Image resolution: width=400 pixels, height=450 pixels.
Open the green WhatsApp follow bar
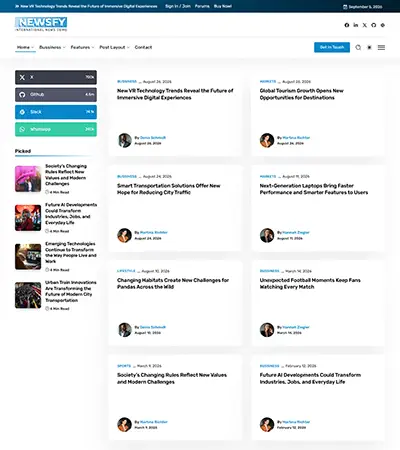(56, 129)
